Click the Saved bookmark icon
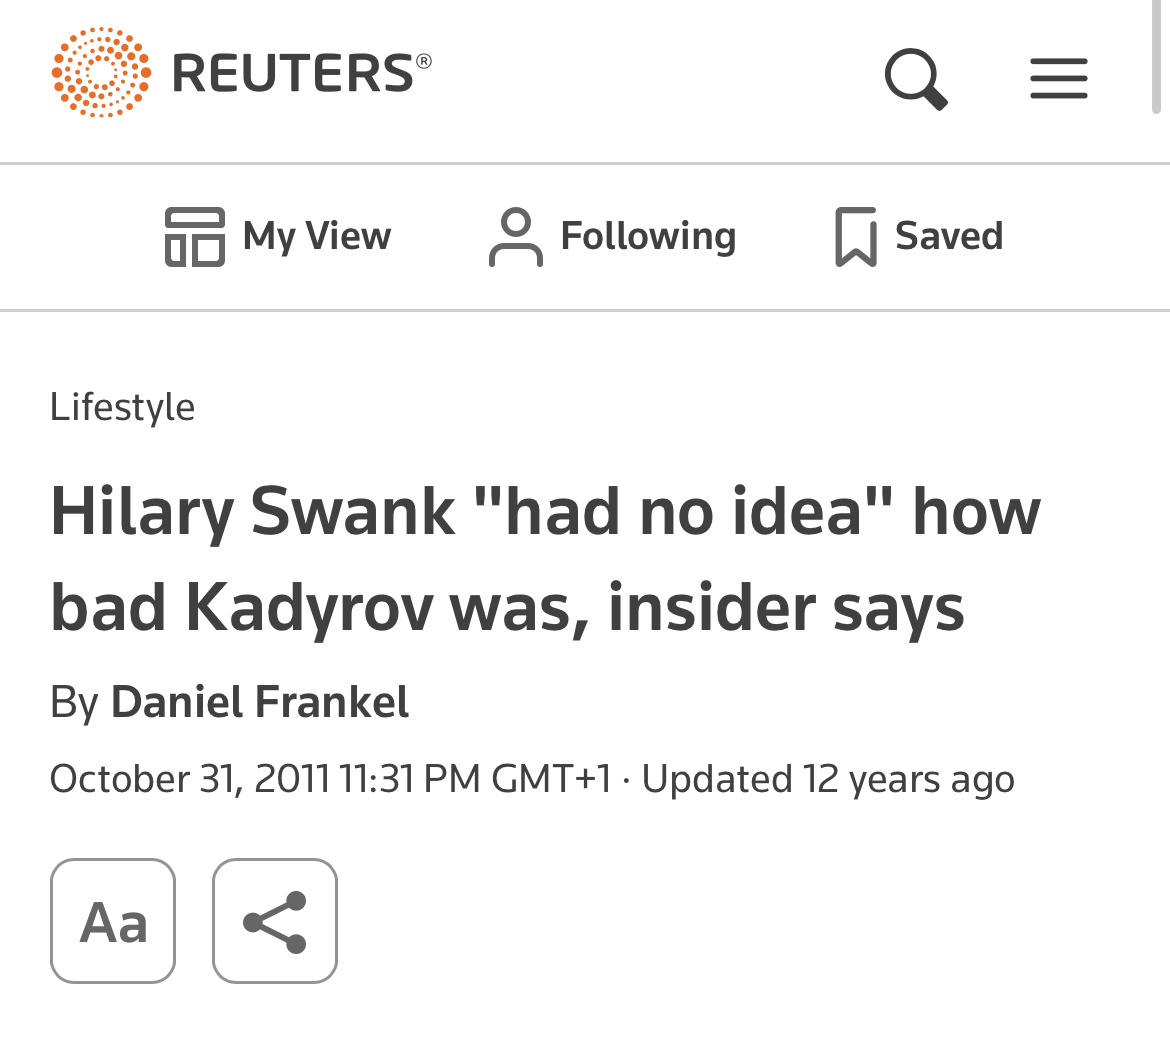The image size is (1170, 1054). [x=856, y=237]
